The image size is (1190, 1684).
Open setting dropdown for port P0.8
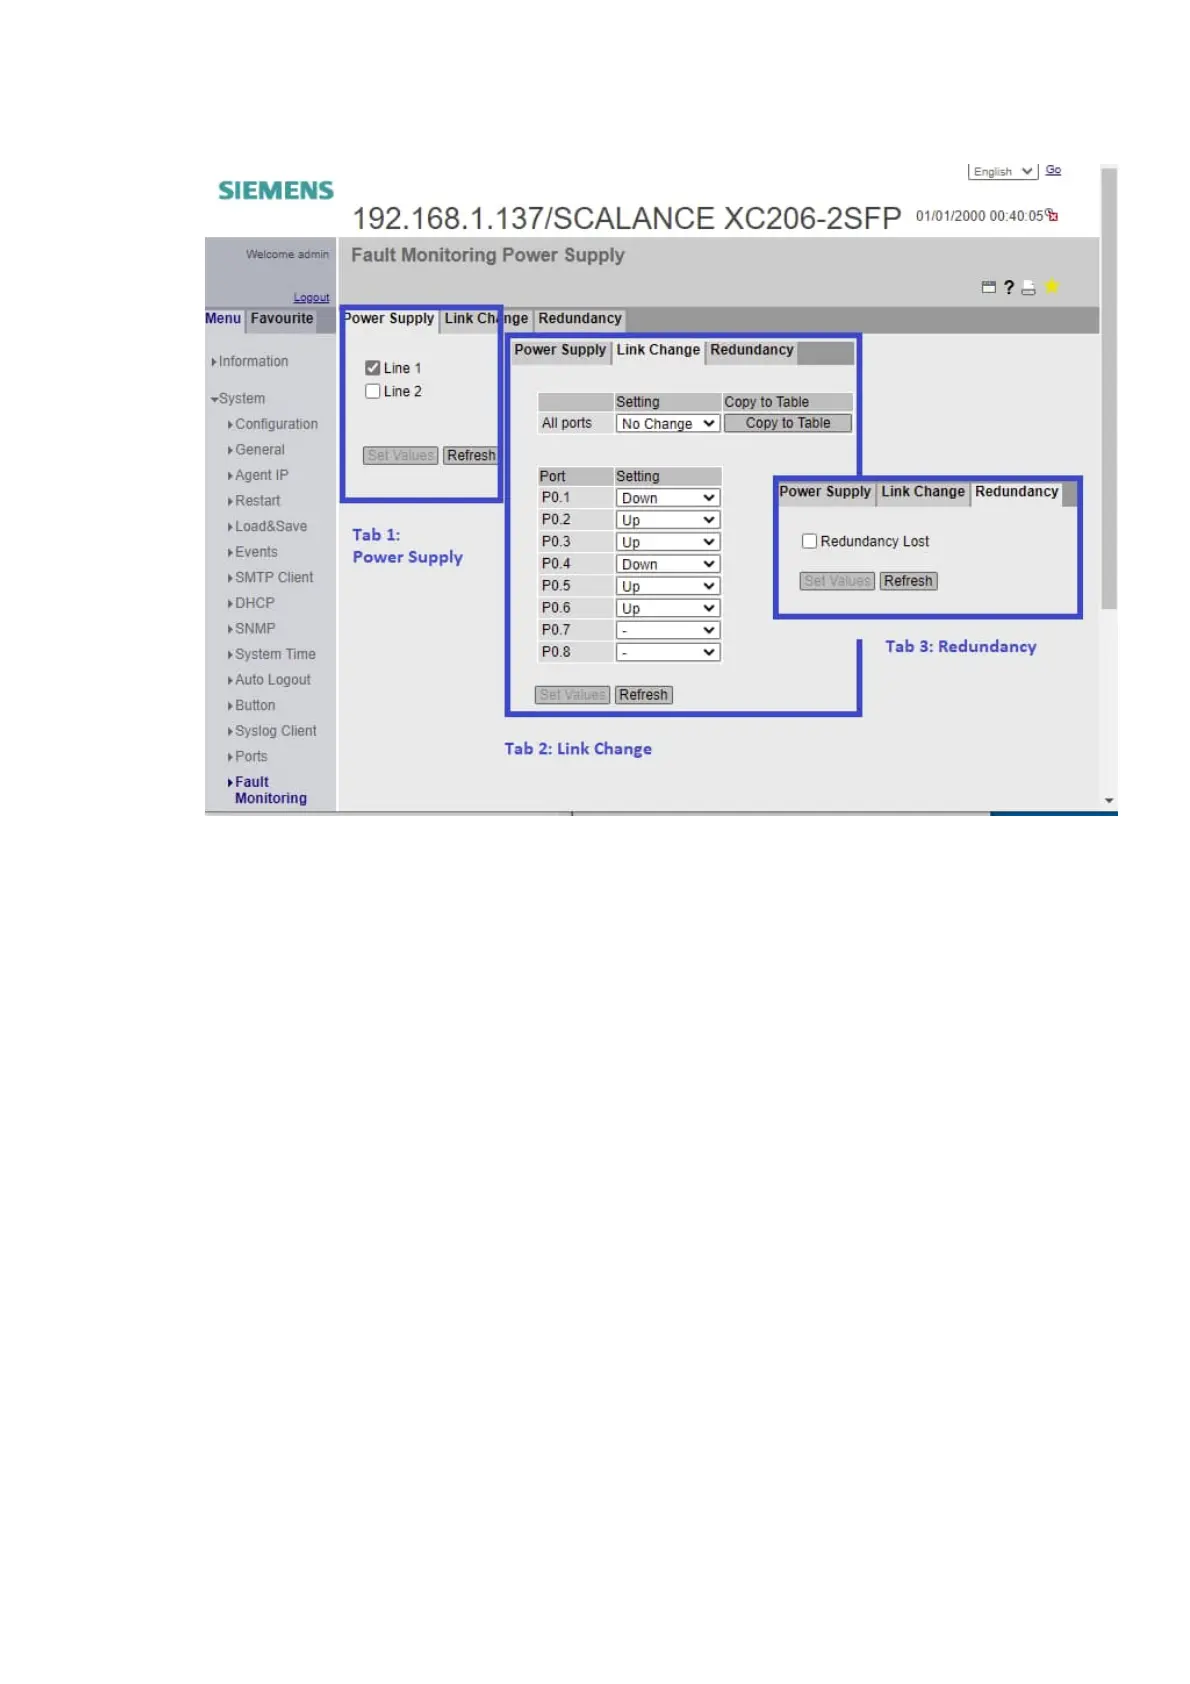pos(667,652)
